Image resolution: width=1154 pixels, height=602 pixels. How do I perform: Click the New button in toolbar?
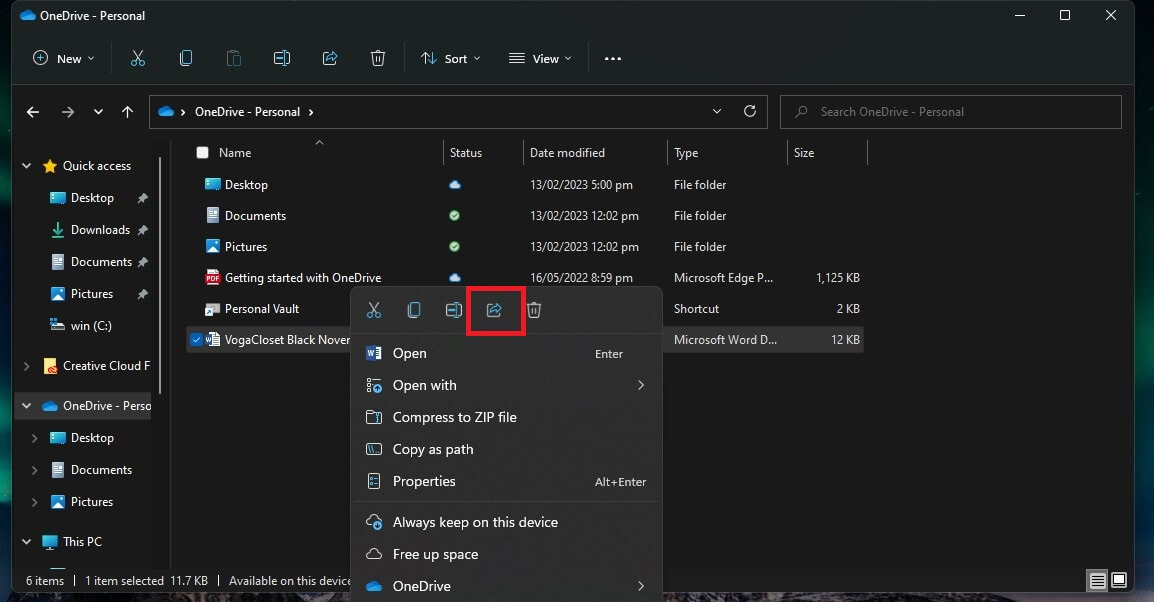63,59
